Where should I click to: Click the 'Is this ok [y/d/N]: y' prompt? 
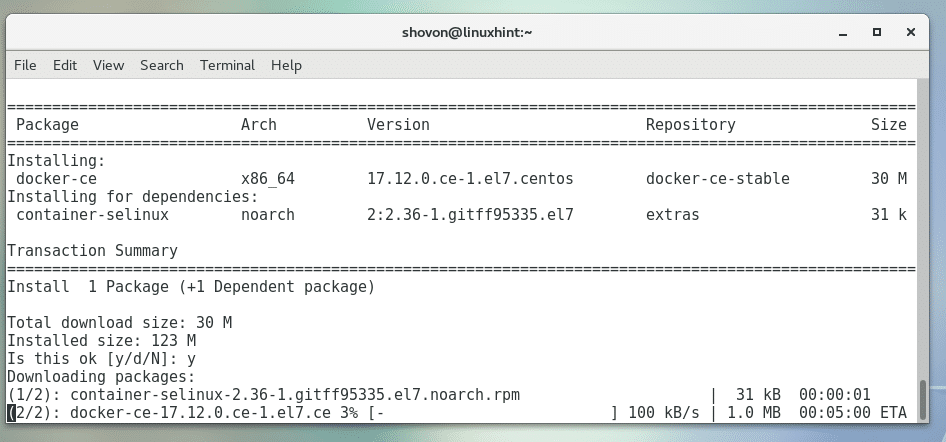coord(101,359)
